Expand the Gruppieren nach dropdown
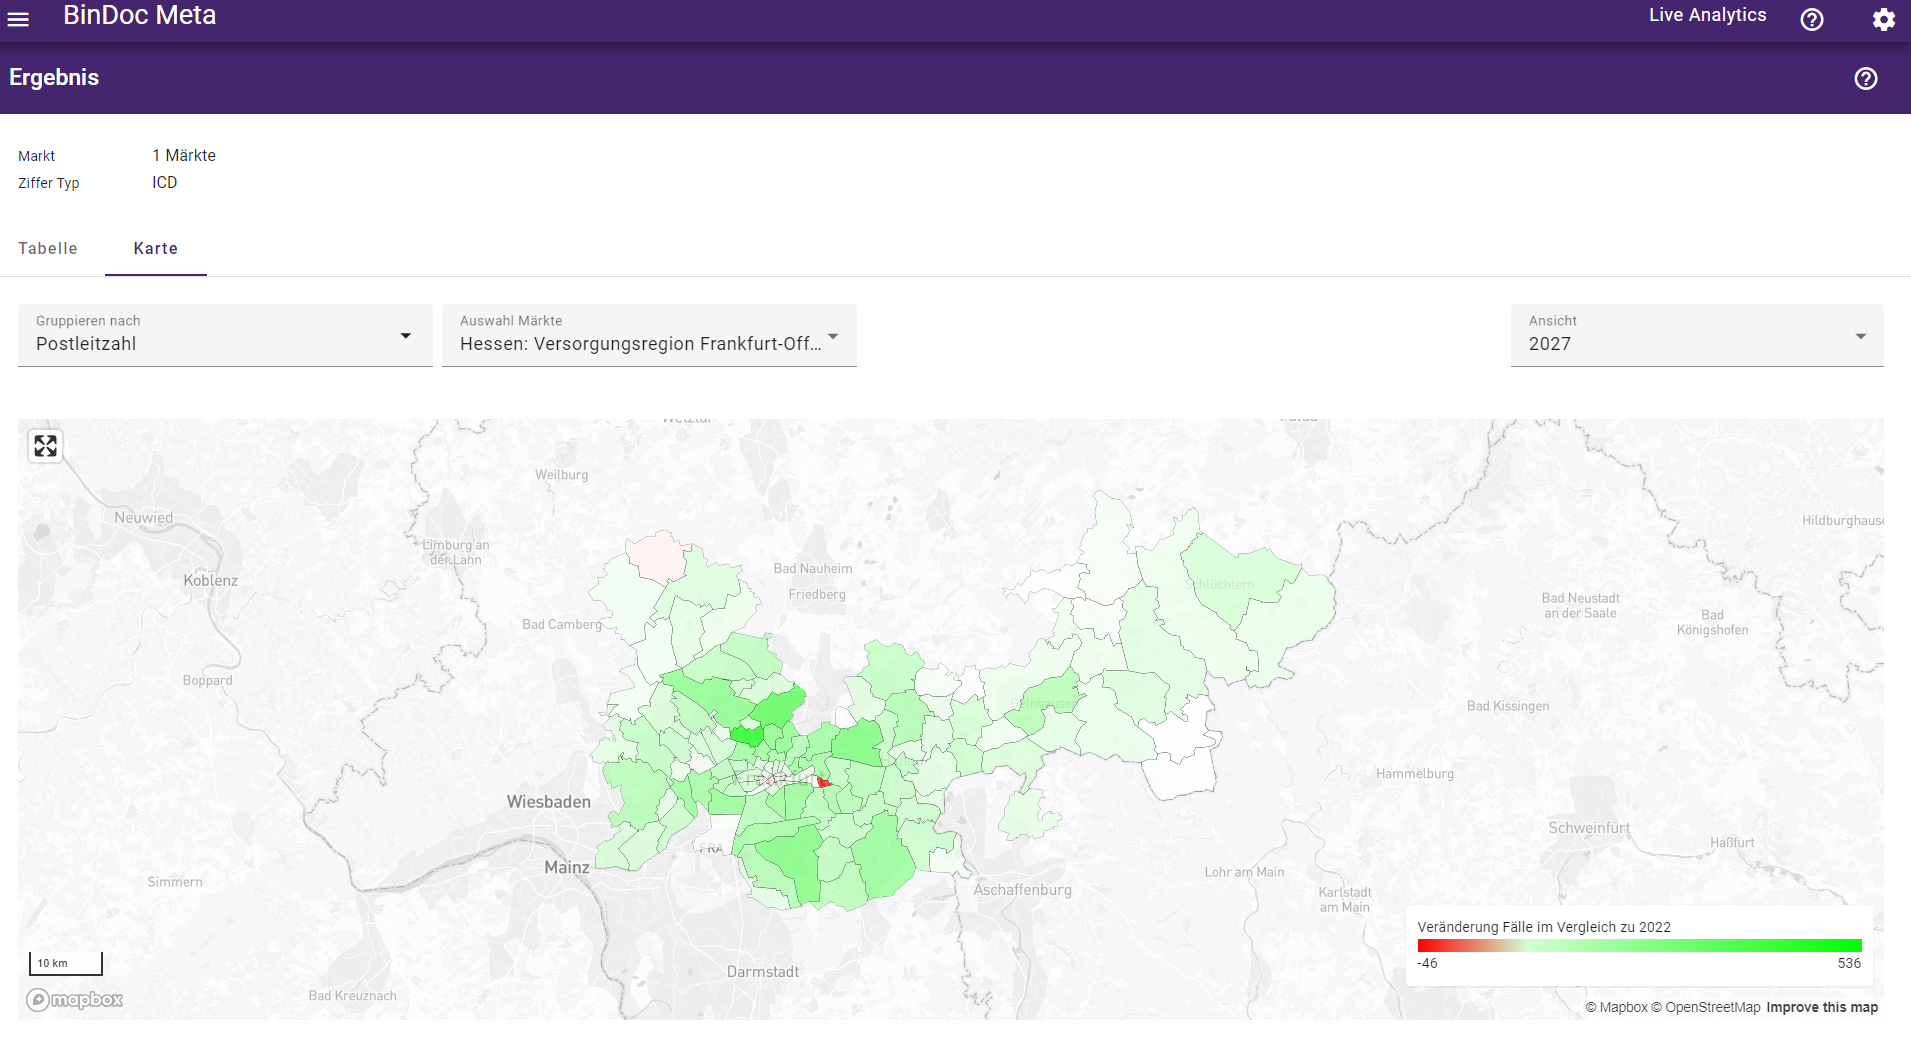The image size is (1911, 1039). point(225,335)
